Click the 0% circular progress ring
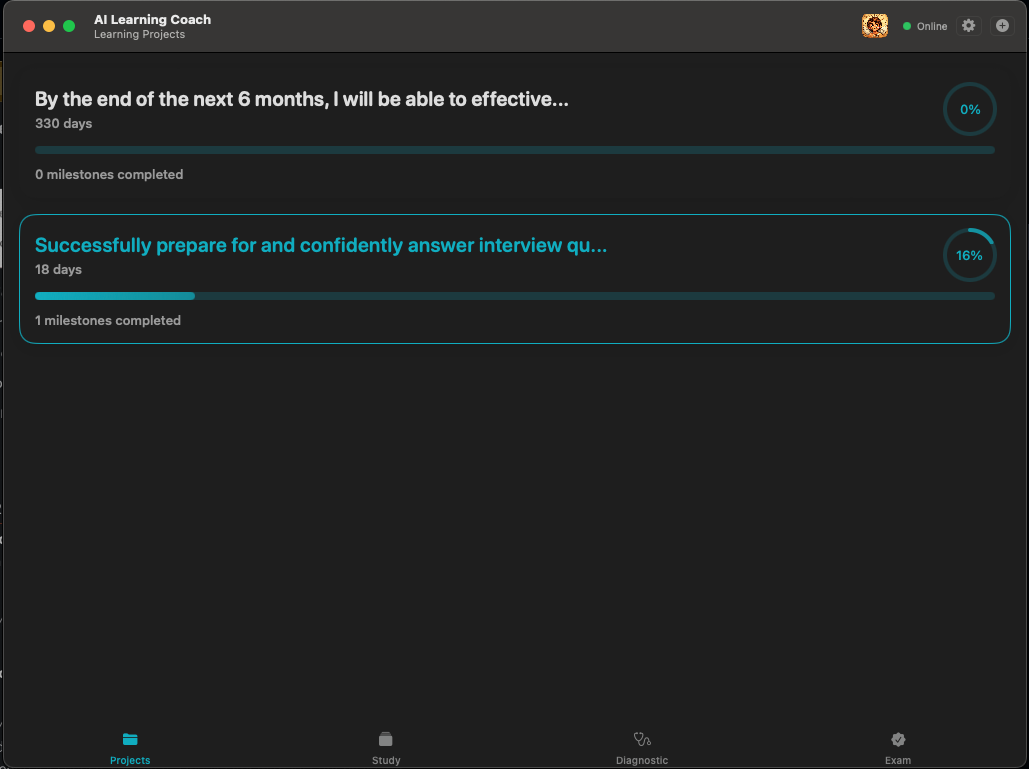Viewport: 1029px width, 769px height. (969, 109)
